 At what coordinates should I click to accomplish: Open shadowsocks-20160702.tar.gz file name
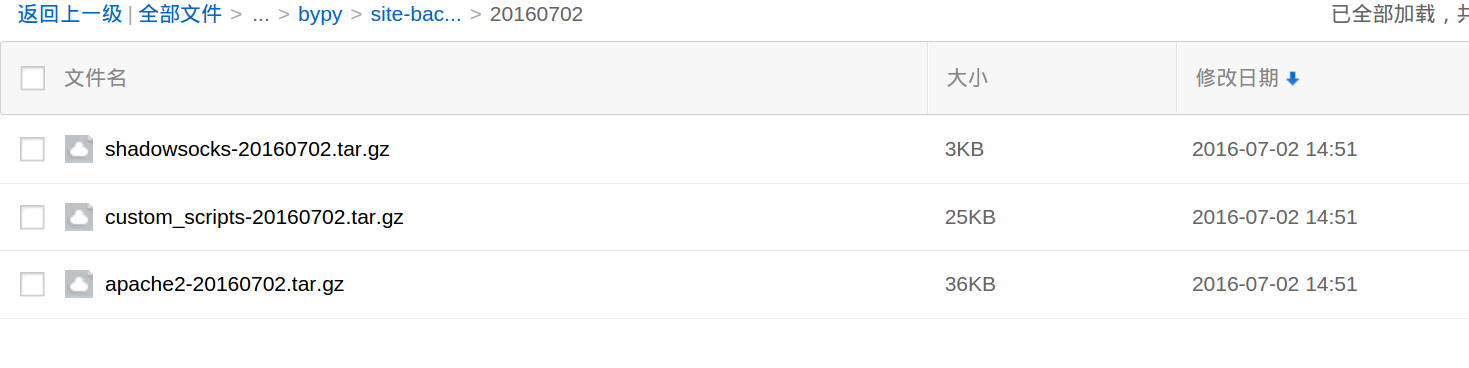coord(247,149)
